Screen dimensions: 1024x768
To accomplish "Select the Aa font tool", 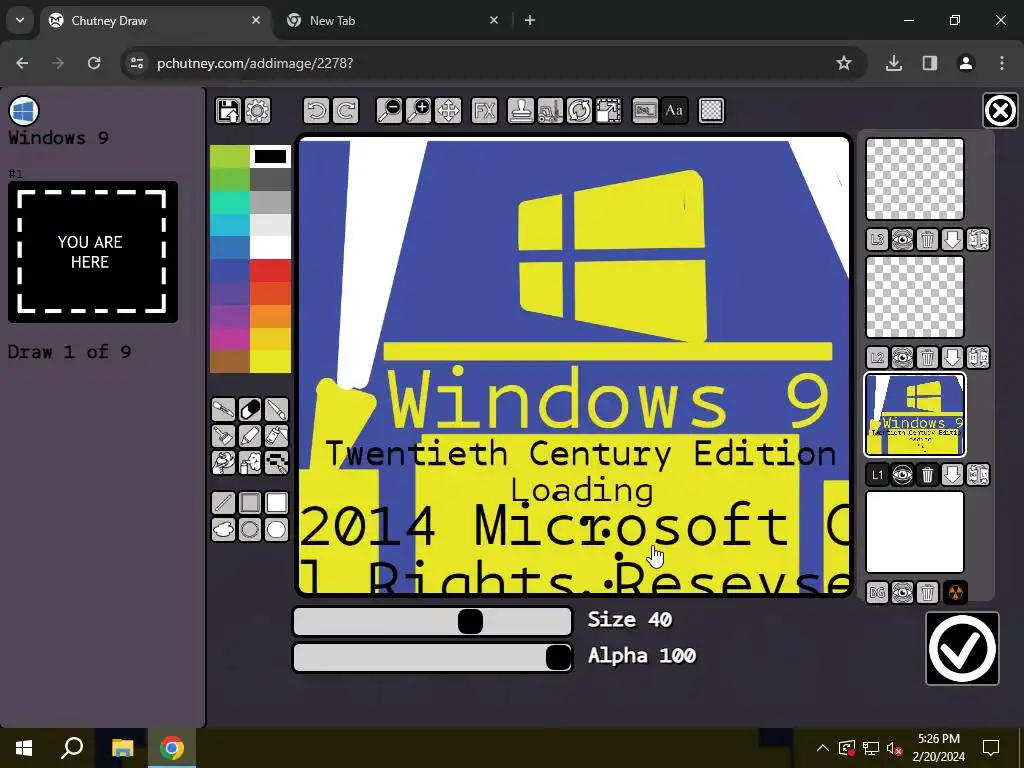I will (x=675, y=111).
